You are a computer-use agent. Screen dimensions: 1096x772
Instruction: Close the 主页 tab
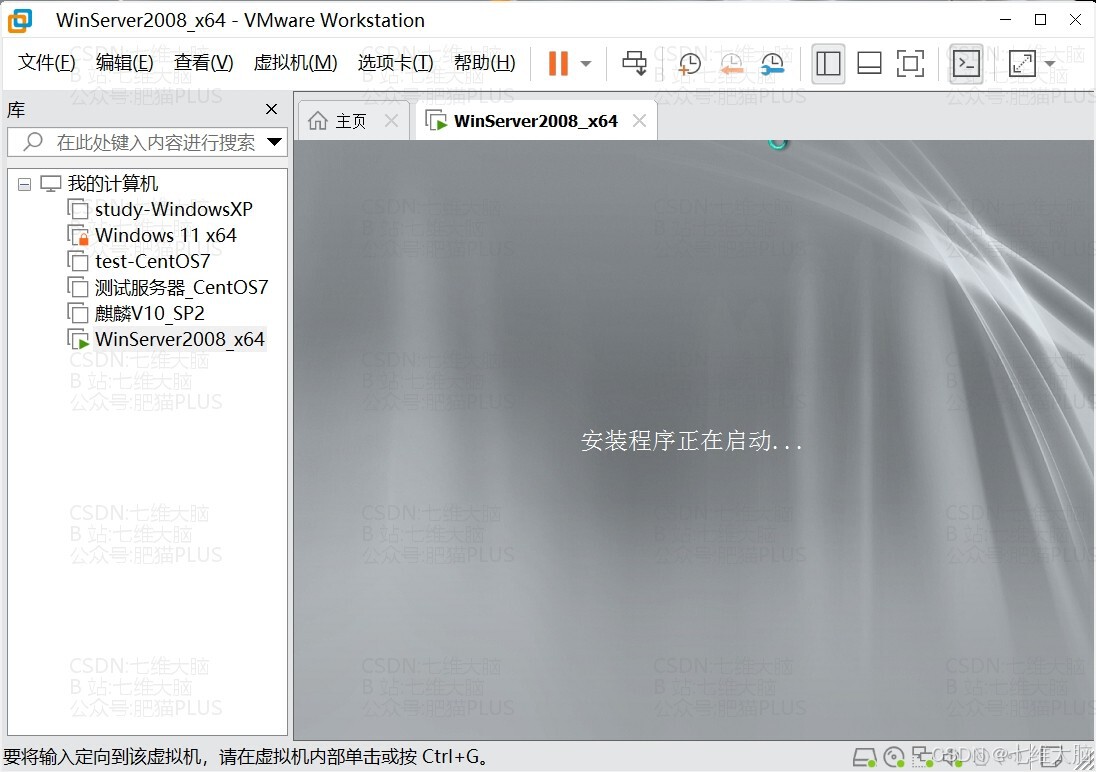[x=391, y=121]
